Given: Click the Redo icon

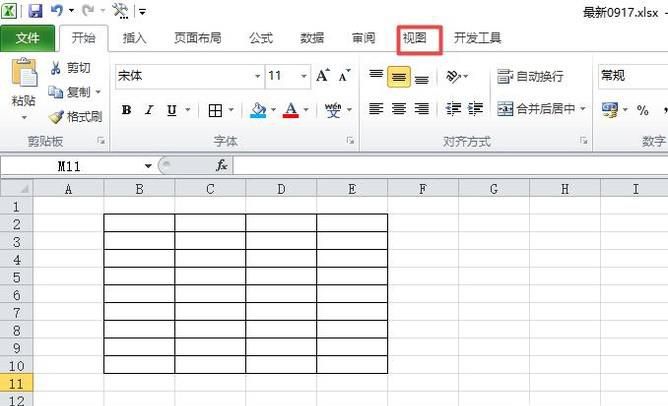Looking at the screenshot, I should pos(88,10).
